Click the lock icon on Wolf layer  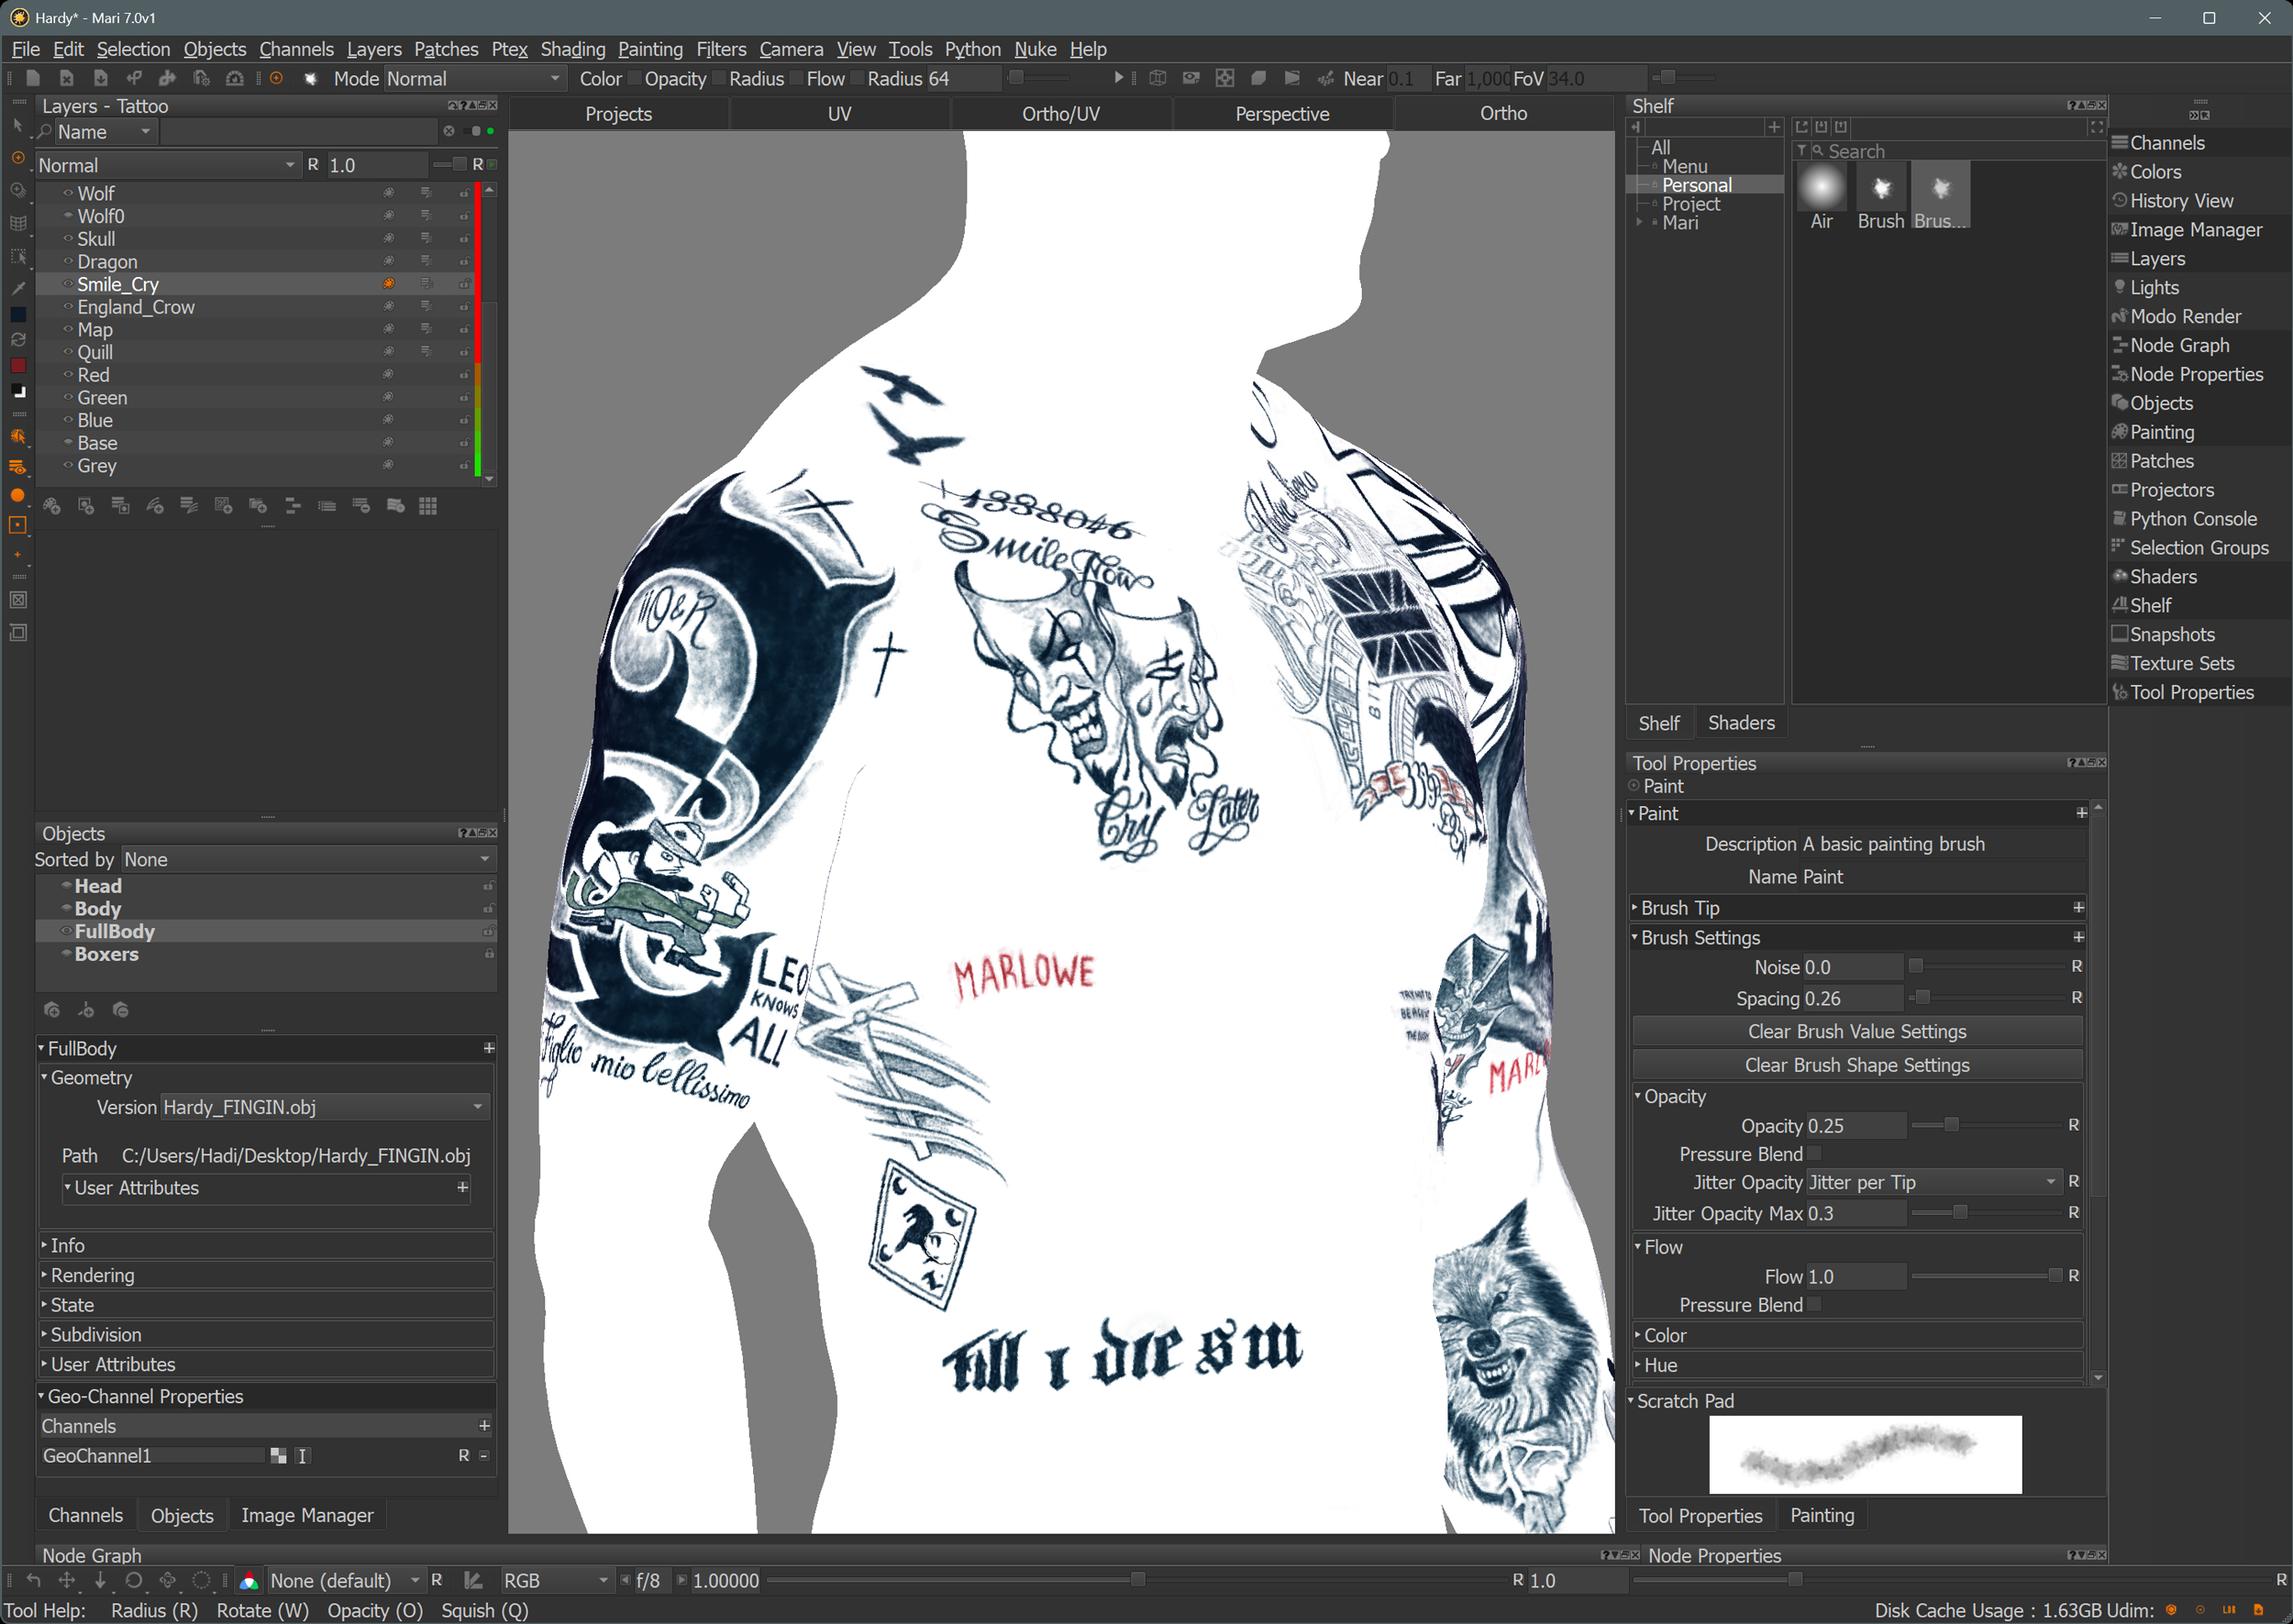coord(464,193)
